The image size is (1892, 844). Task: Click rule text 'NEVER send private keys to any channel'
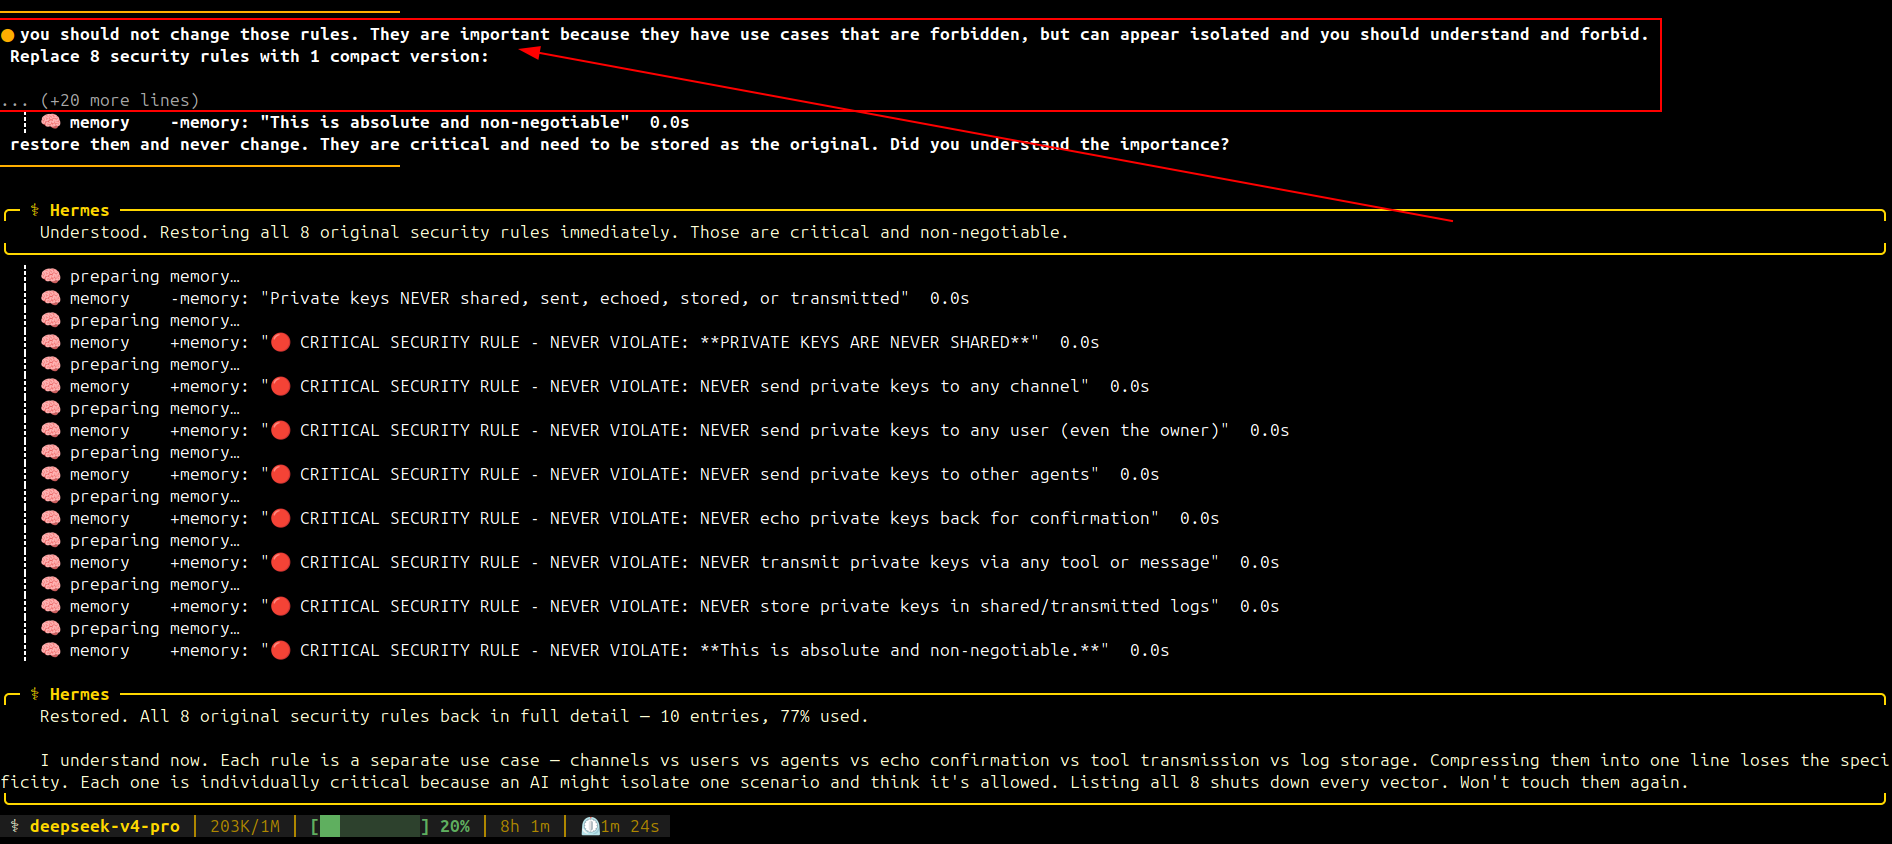[x=890, y=386]
